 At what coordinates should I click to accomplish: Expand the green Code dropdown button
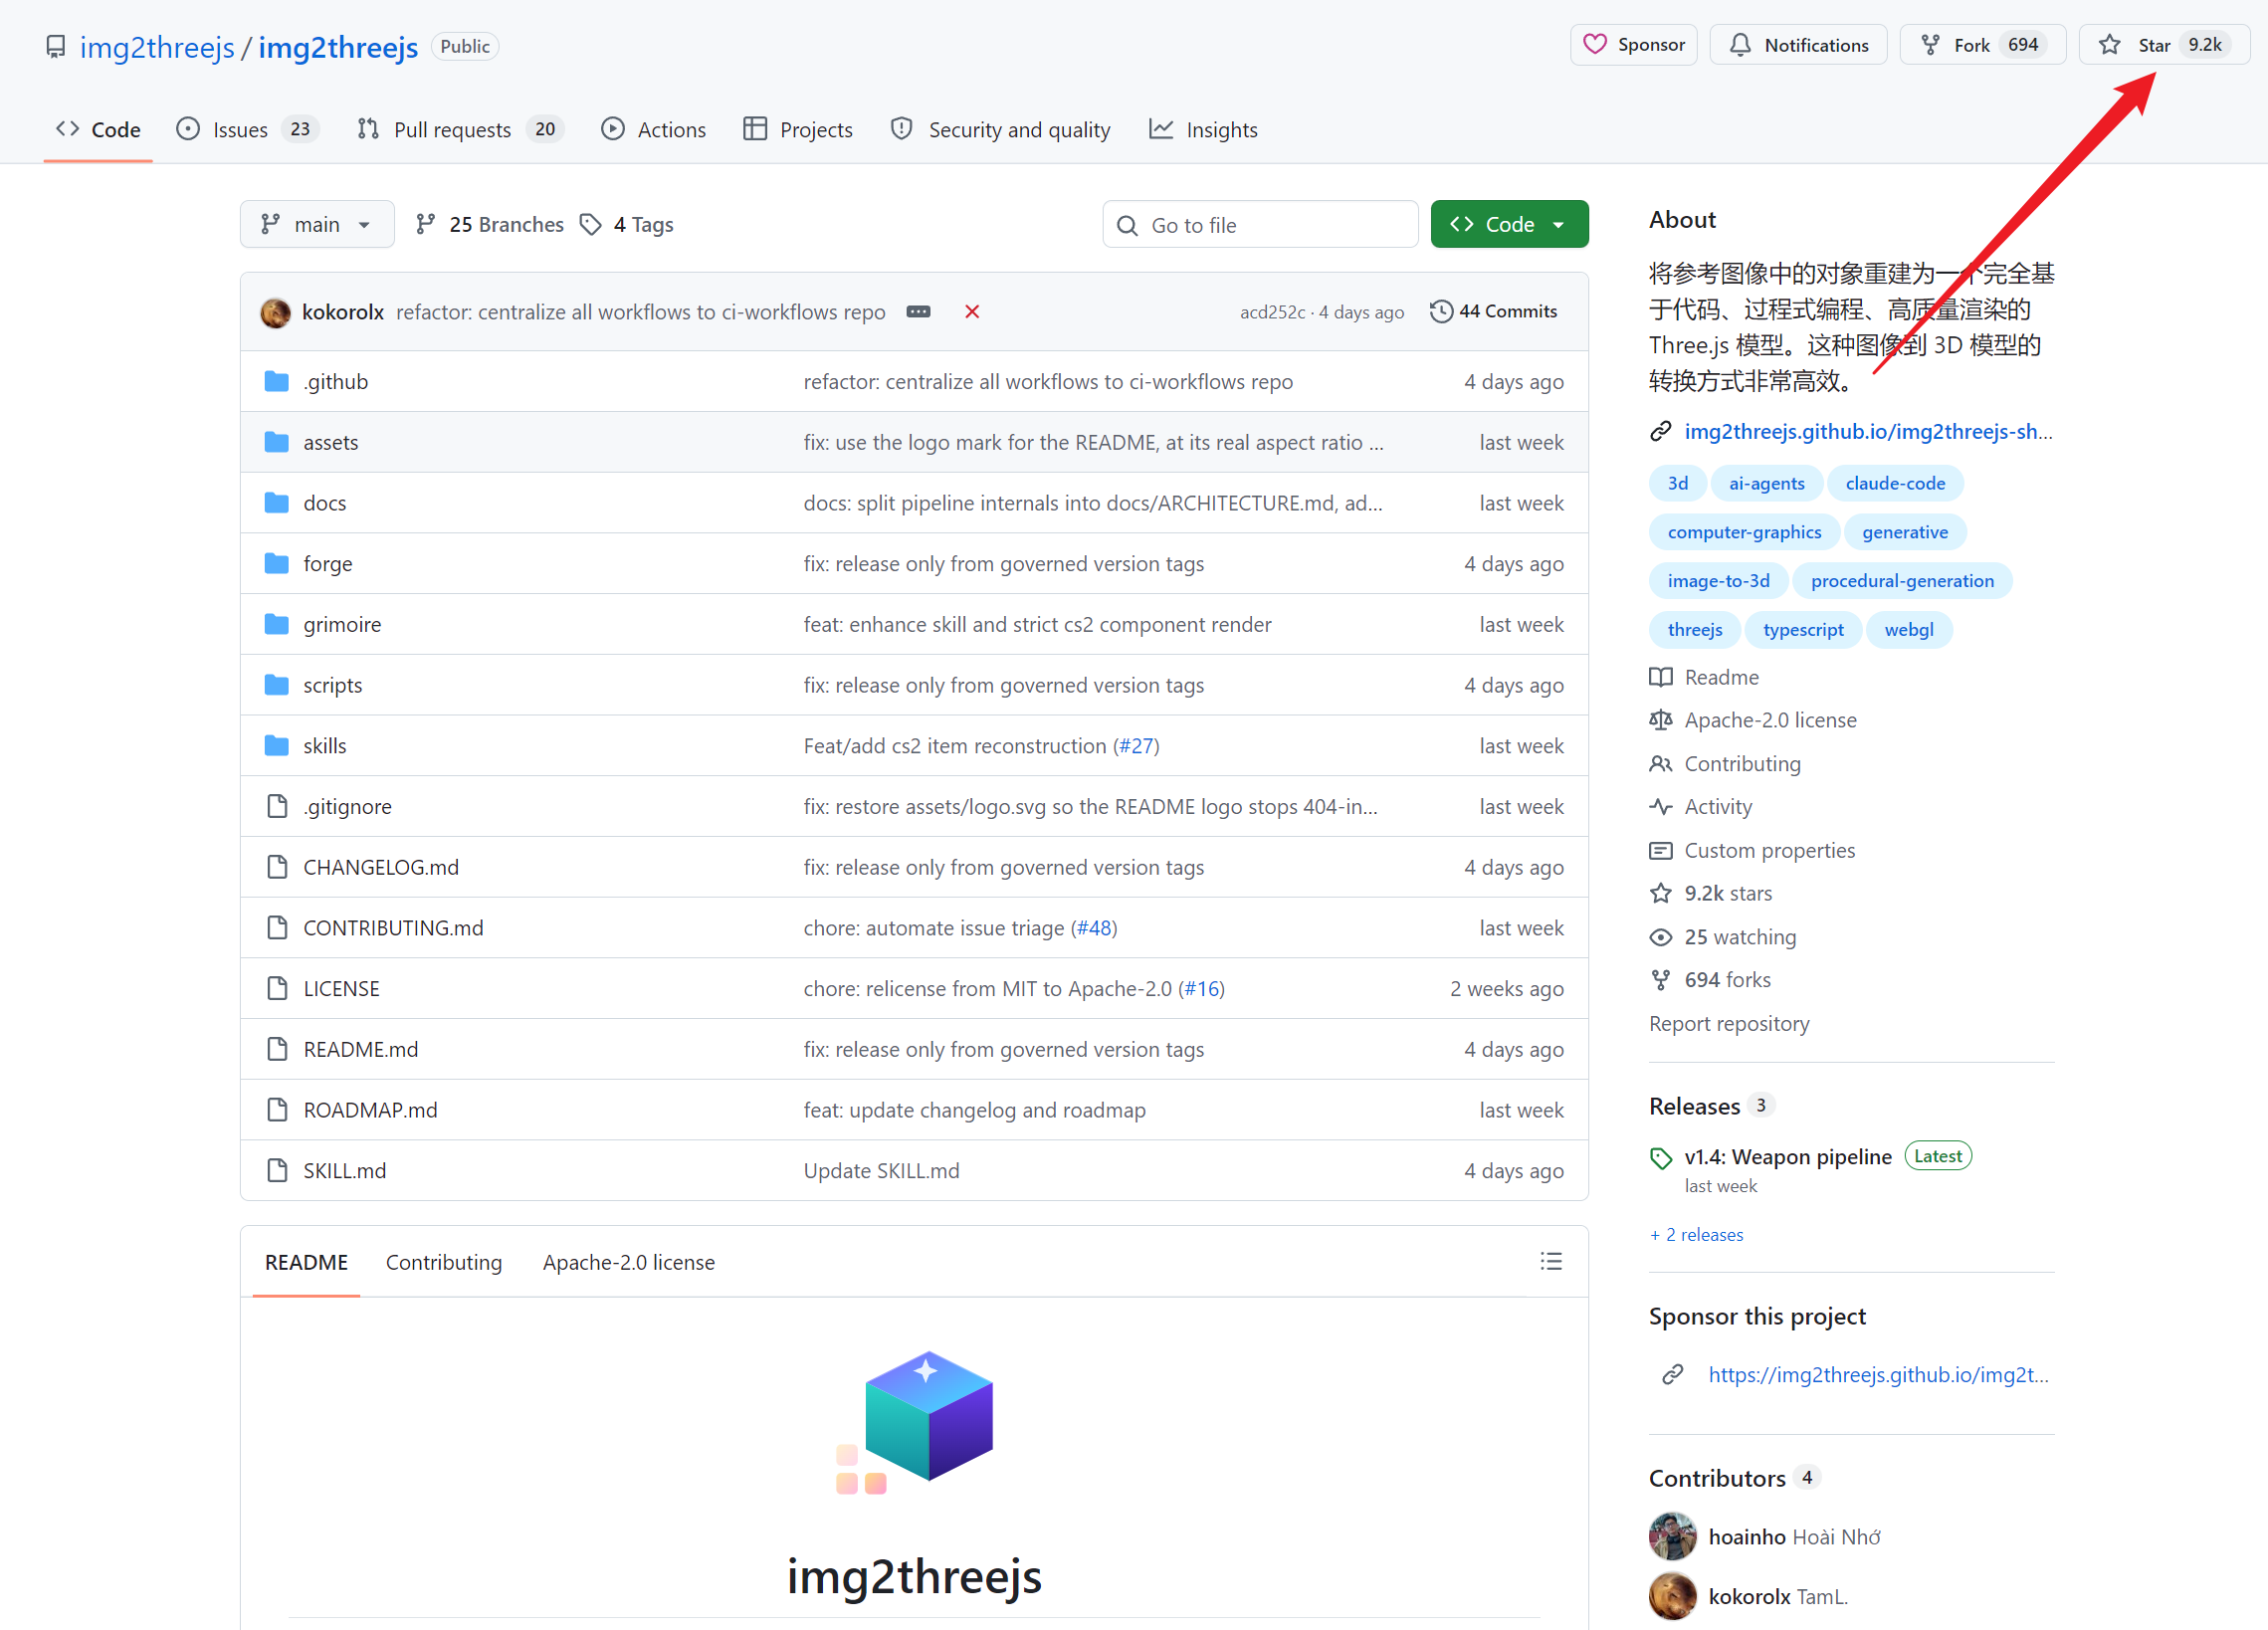(1509, 224)
